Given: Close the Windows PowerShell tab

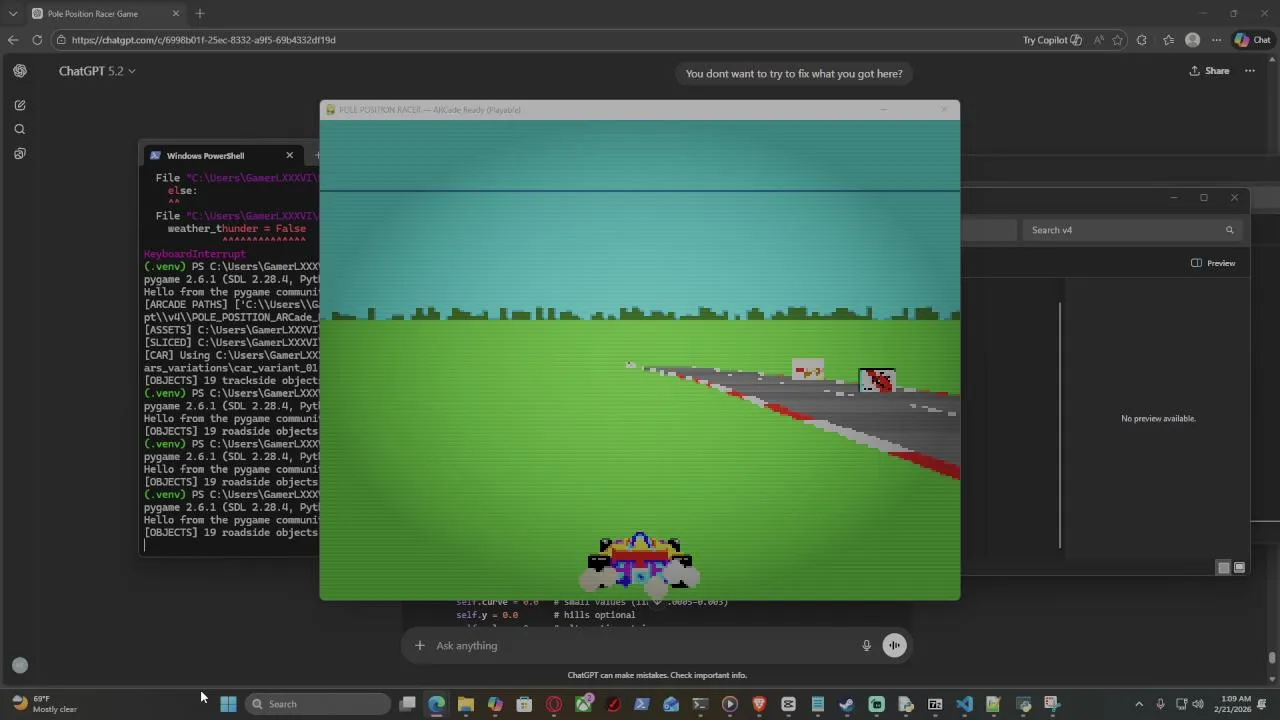Looking at the screenshot, I should tap(290, 155).
